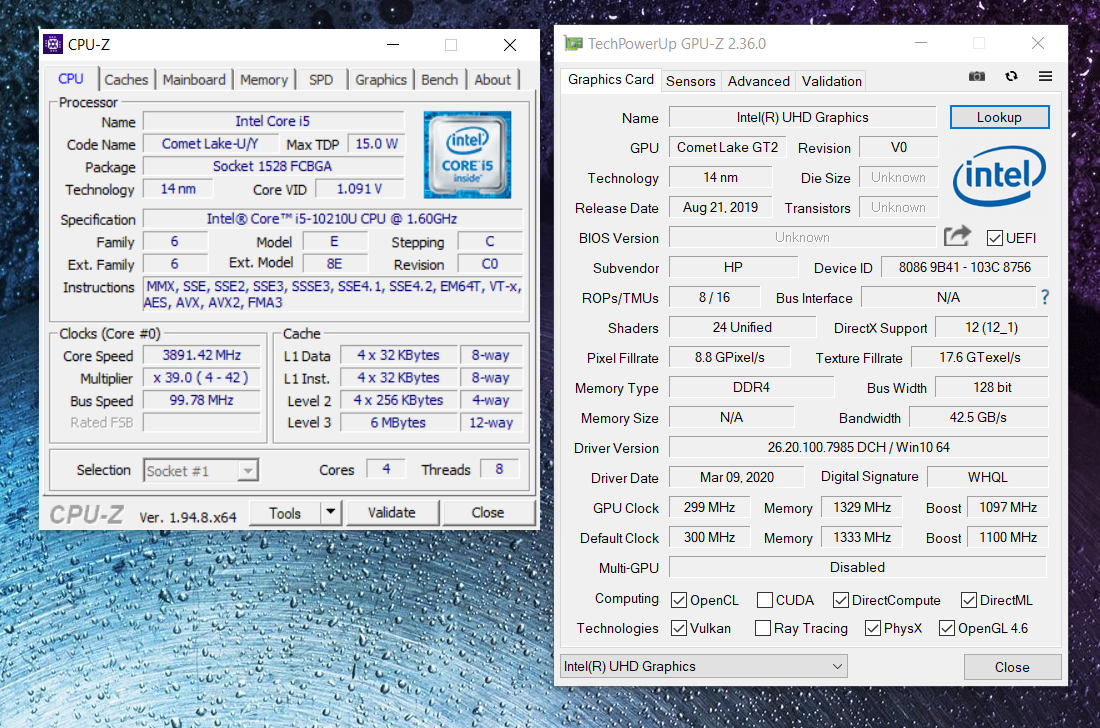Click the CPU-Z title bar app icon
1100x728 pixels.
coord(53,44)
